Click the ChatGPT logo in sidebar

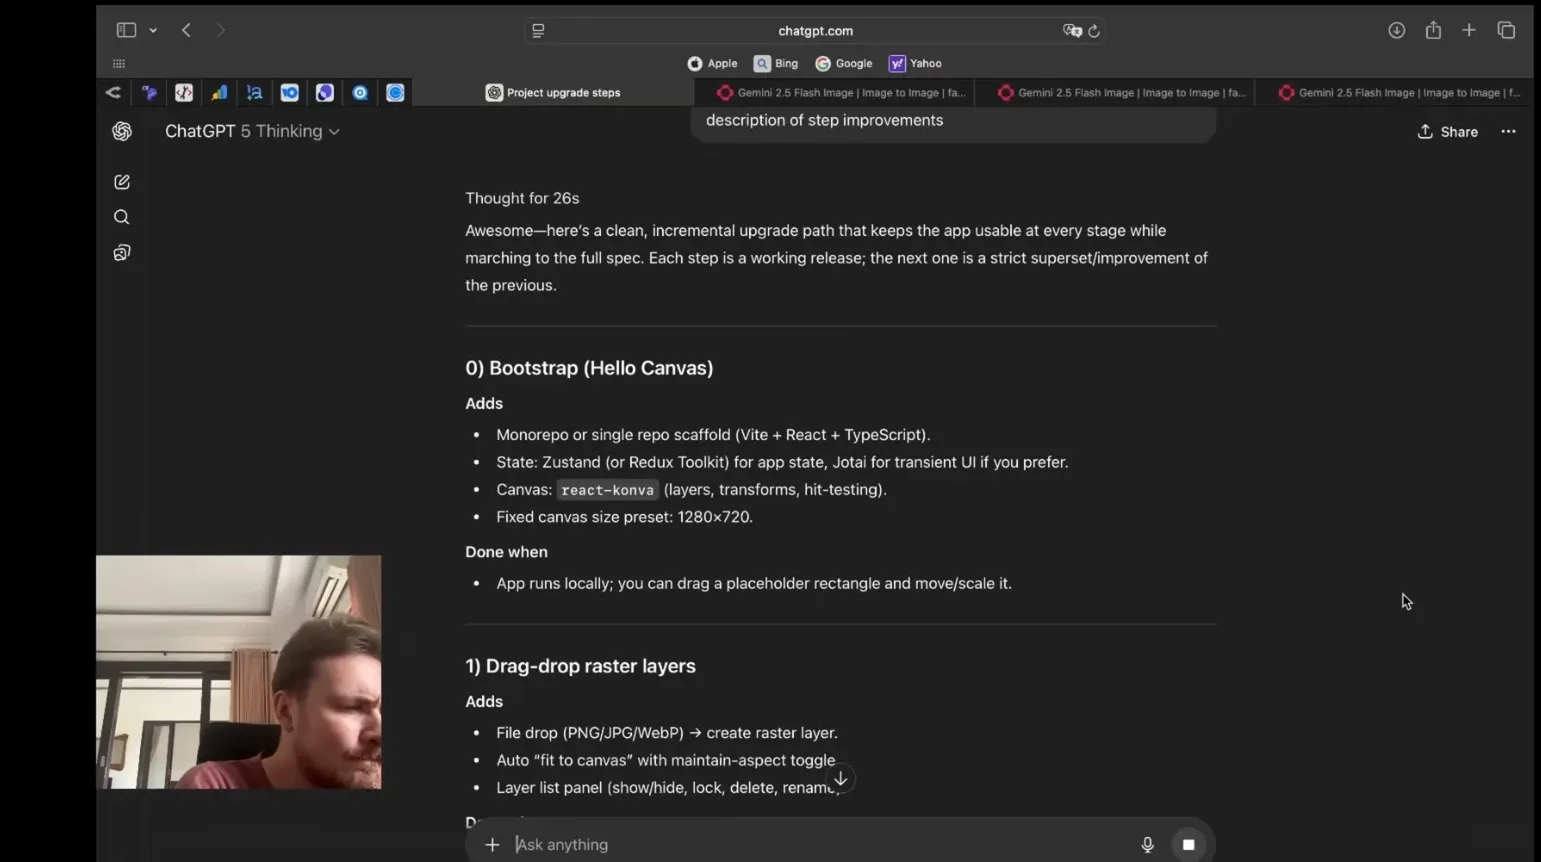pyautogui.click(x=122, y=131)
